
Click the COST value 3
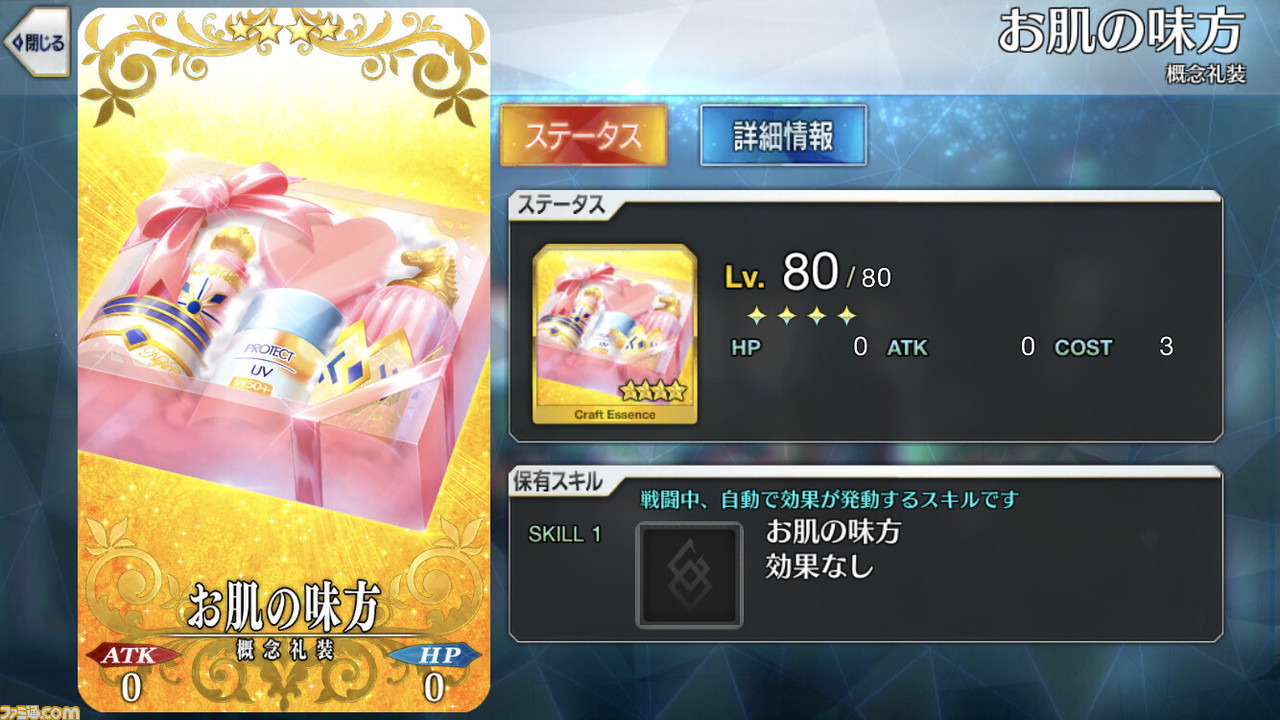[1166, 348]
